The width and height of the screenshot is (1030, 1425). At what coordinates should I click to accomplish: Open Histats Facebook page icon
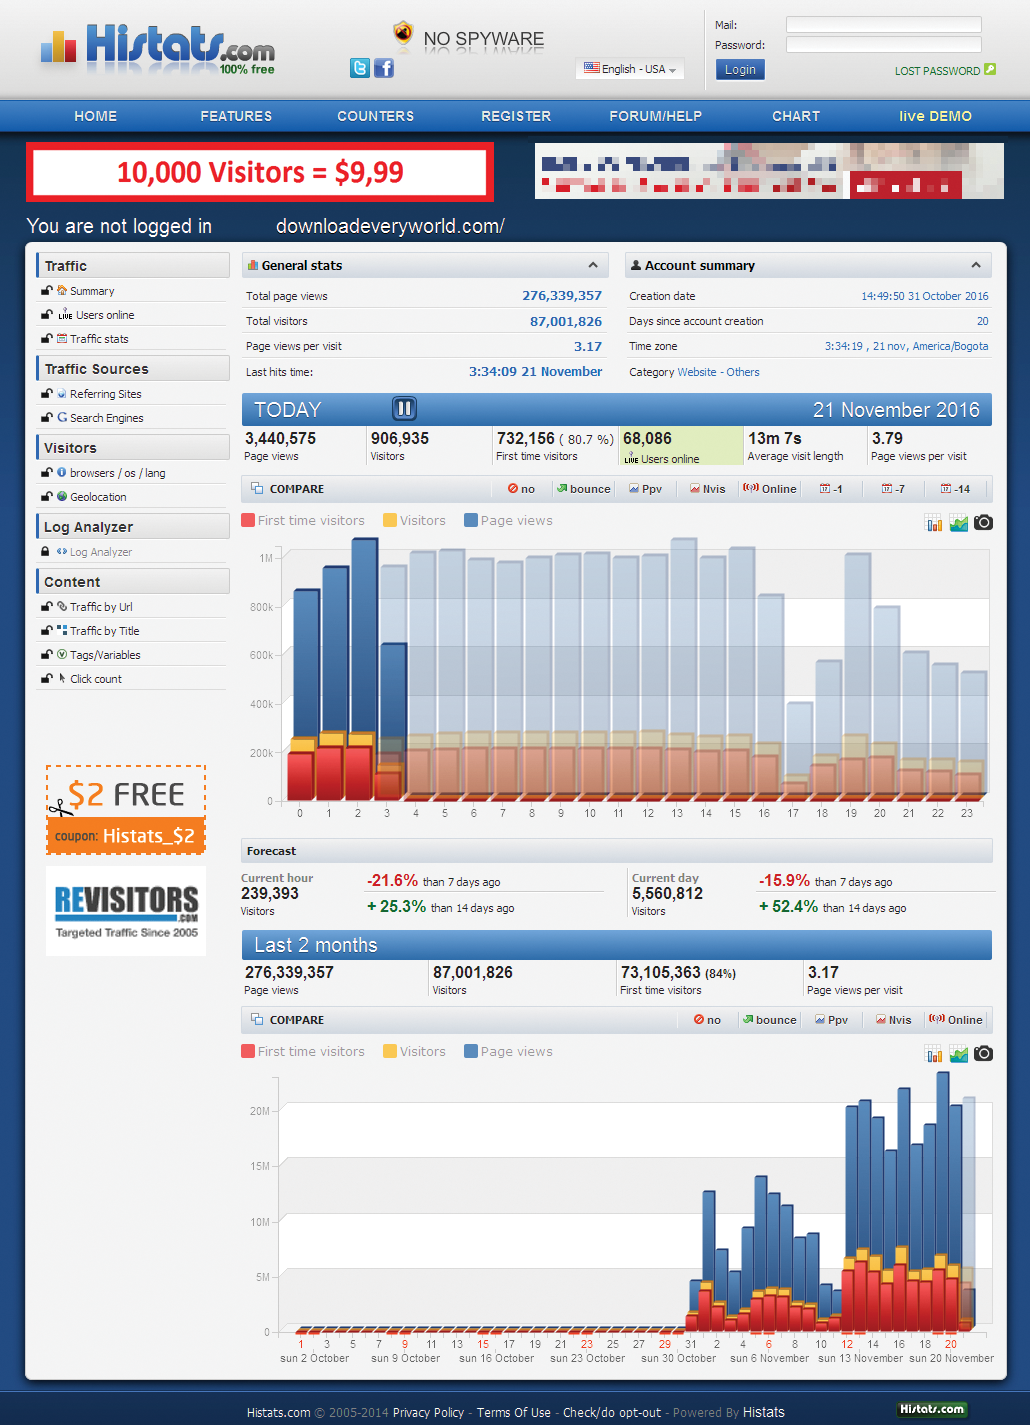[x=384, y=68]
